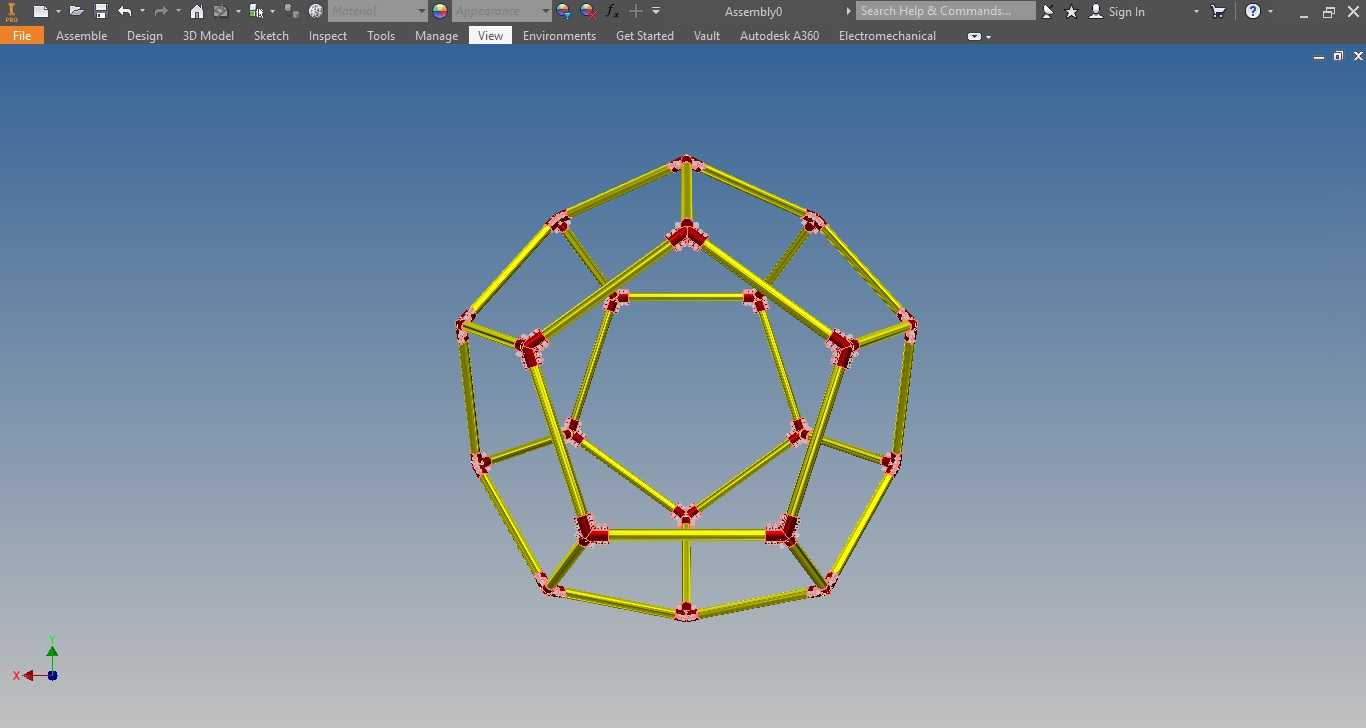Viewport: 1366px width, 728px height.
Task: Expand the Sign In dropdown arrow
Action: tap(1196, 11)
